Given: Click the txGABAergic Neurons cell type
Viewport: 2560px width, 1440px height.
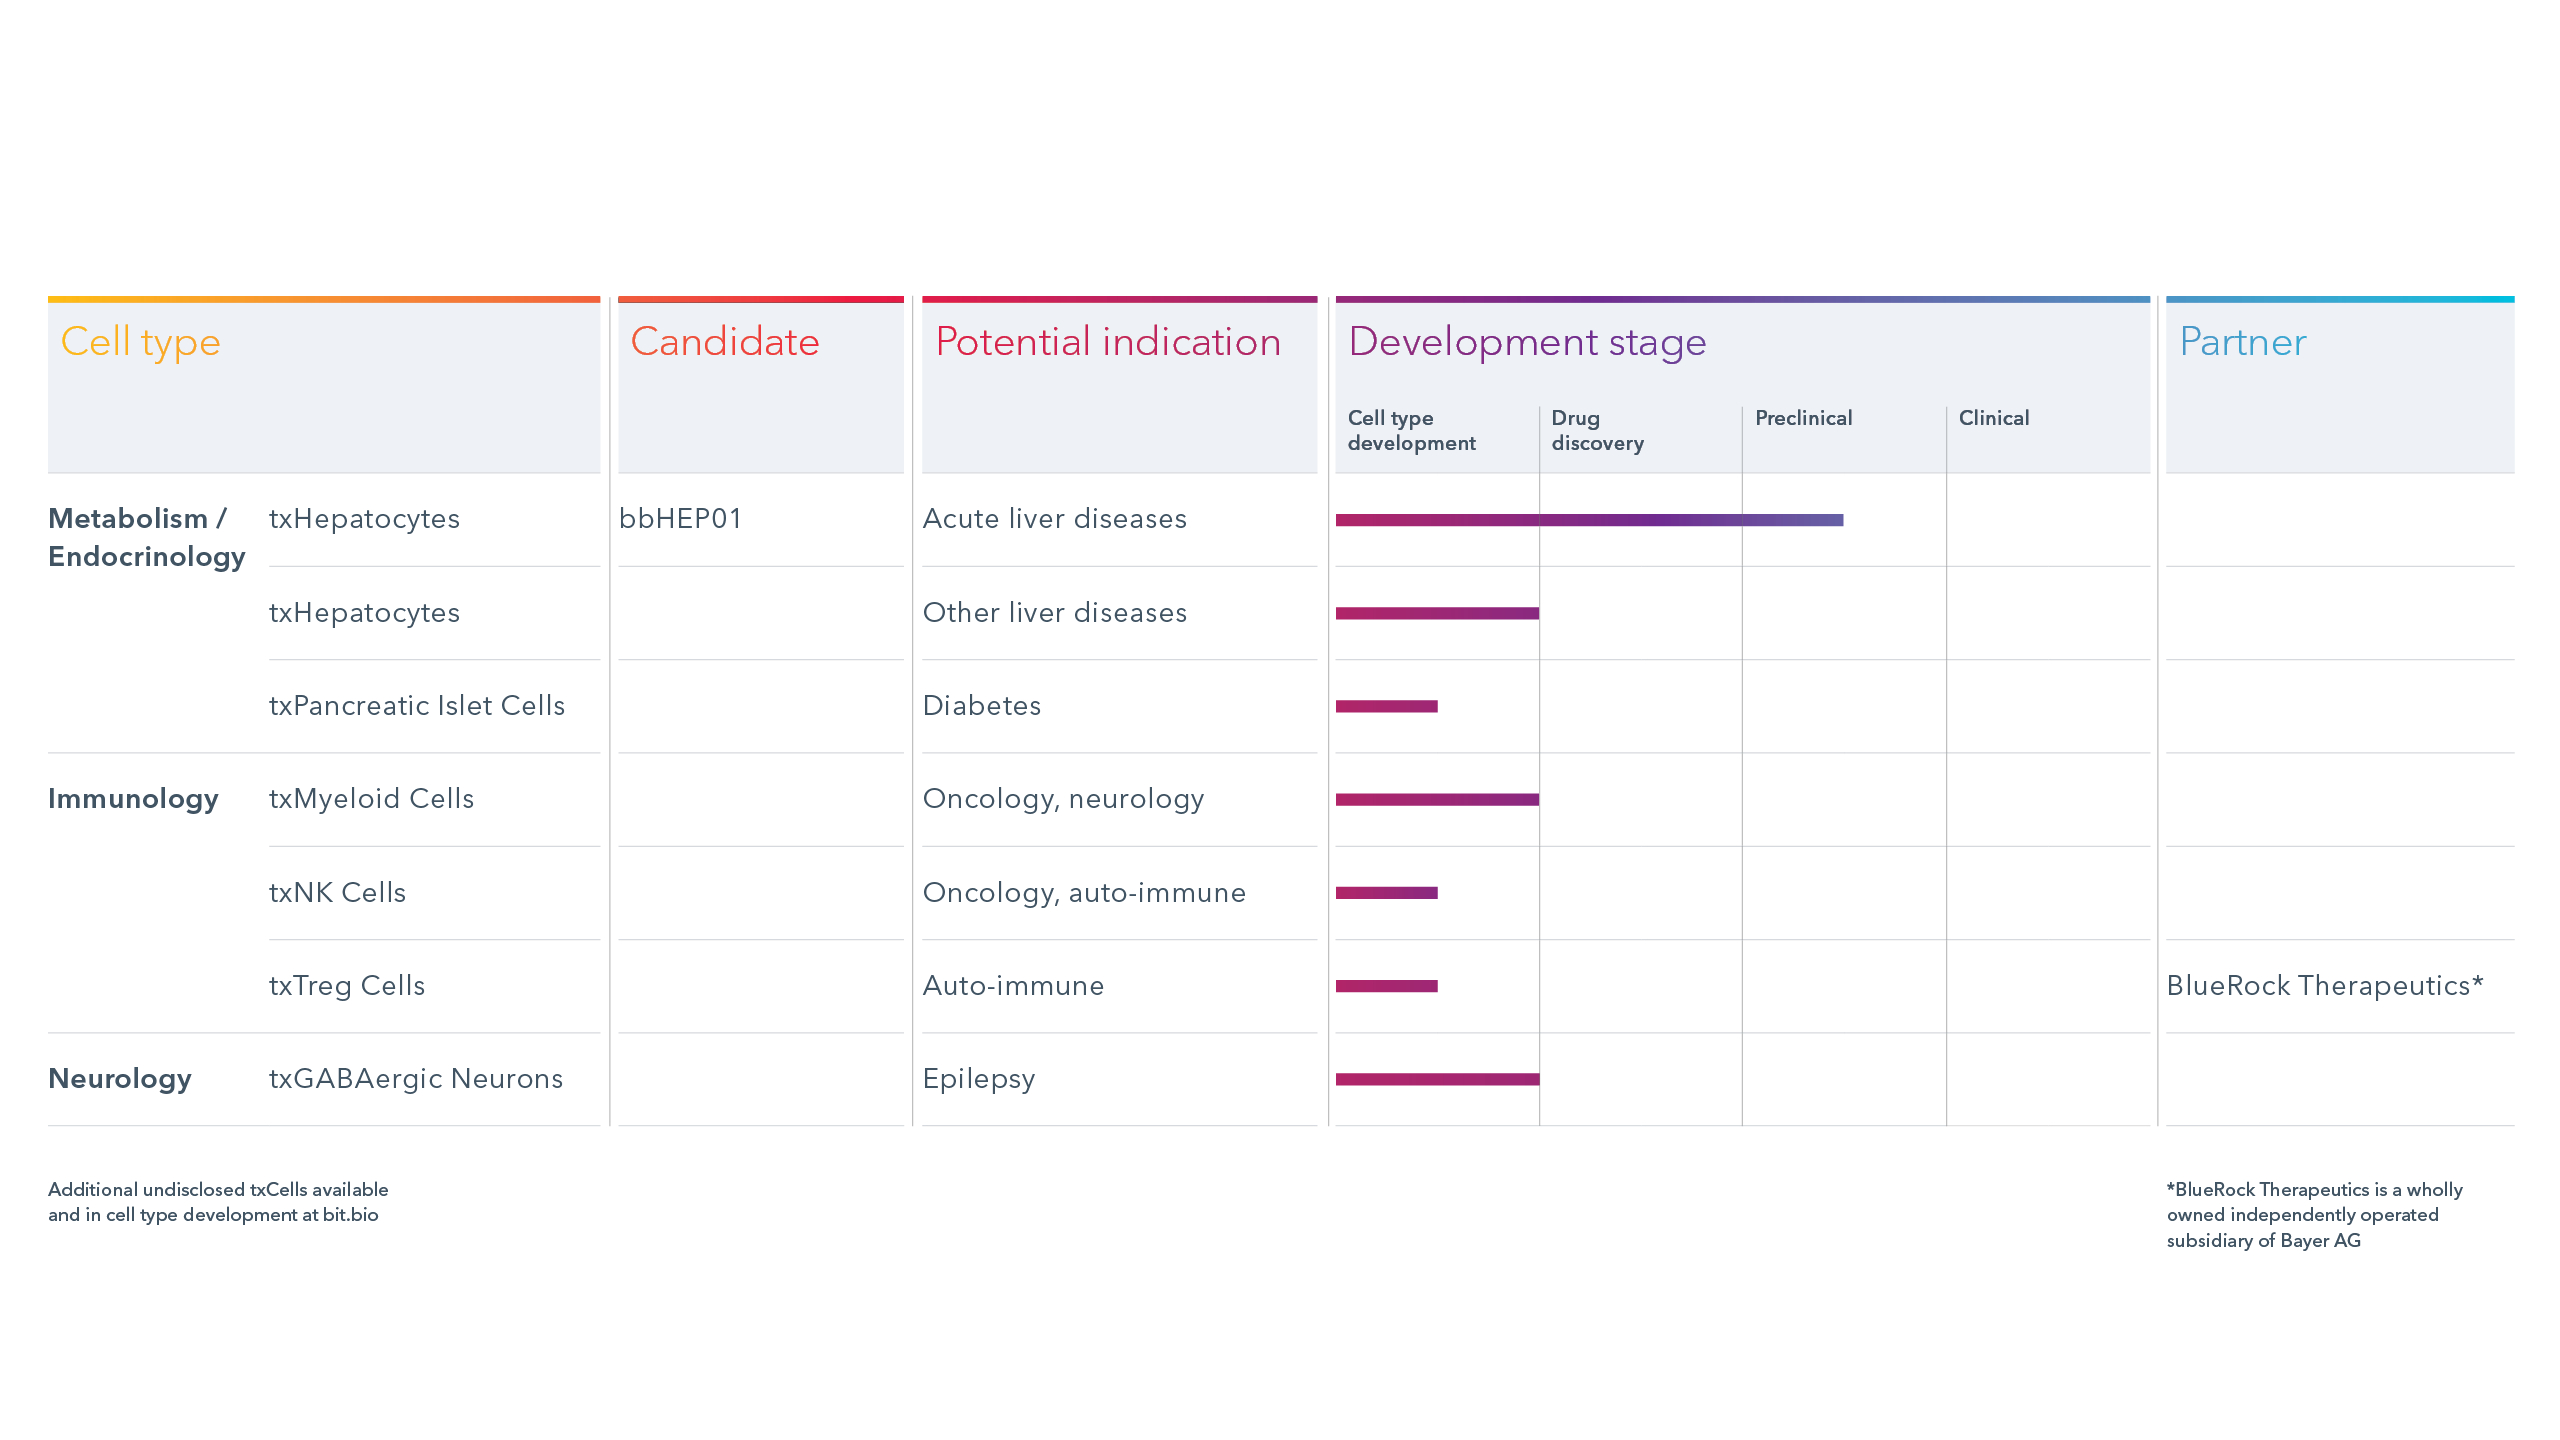Looking at the screenshot, I should coord(416,1079).
